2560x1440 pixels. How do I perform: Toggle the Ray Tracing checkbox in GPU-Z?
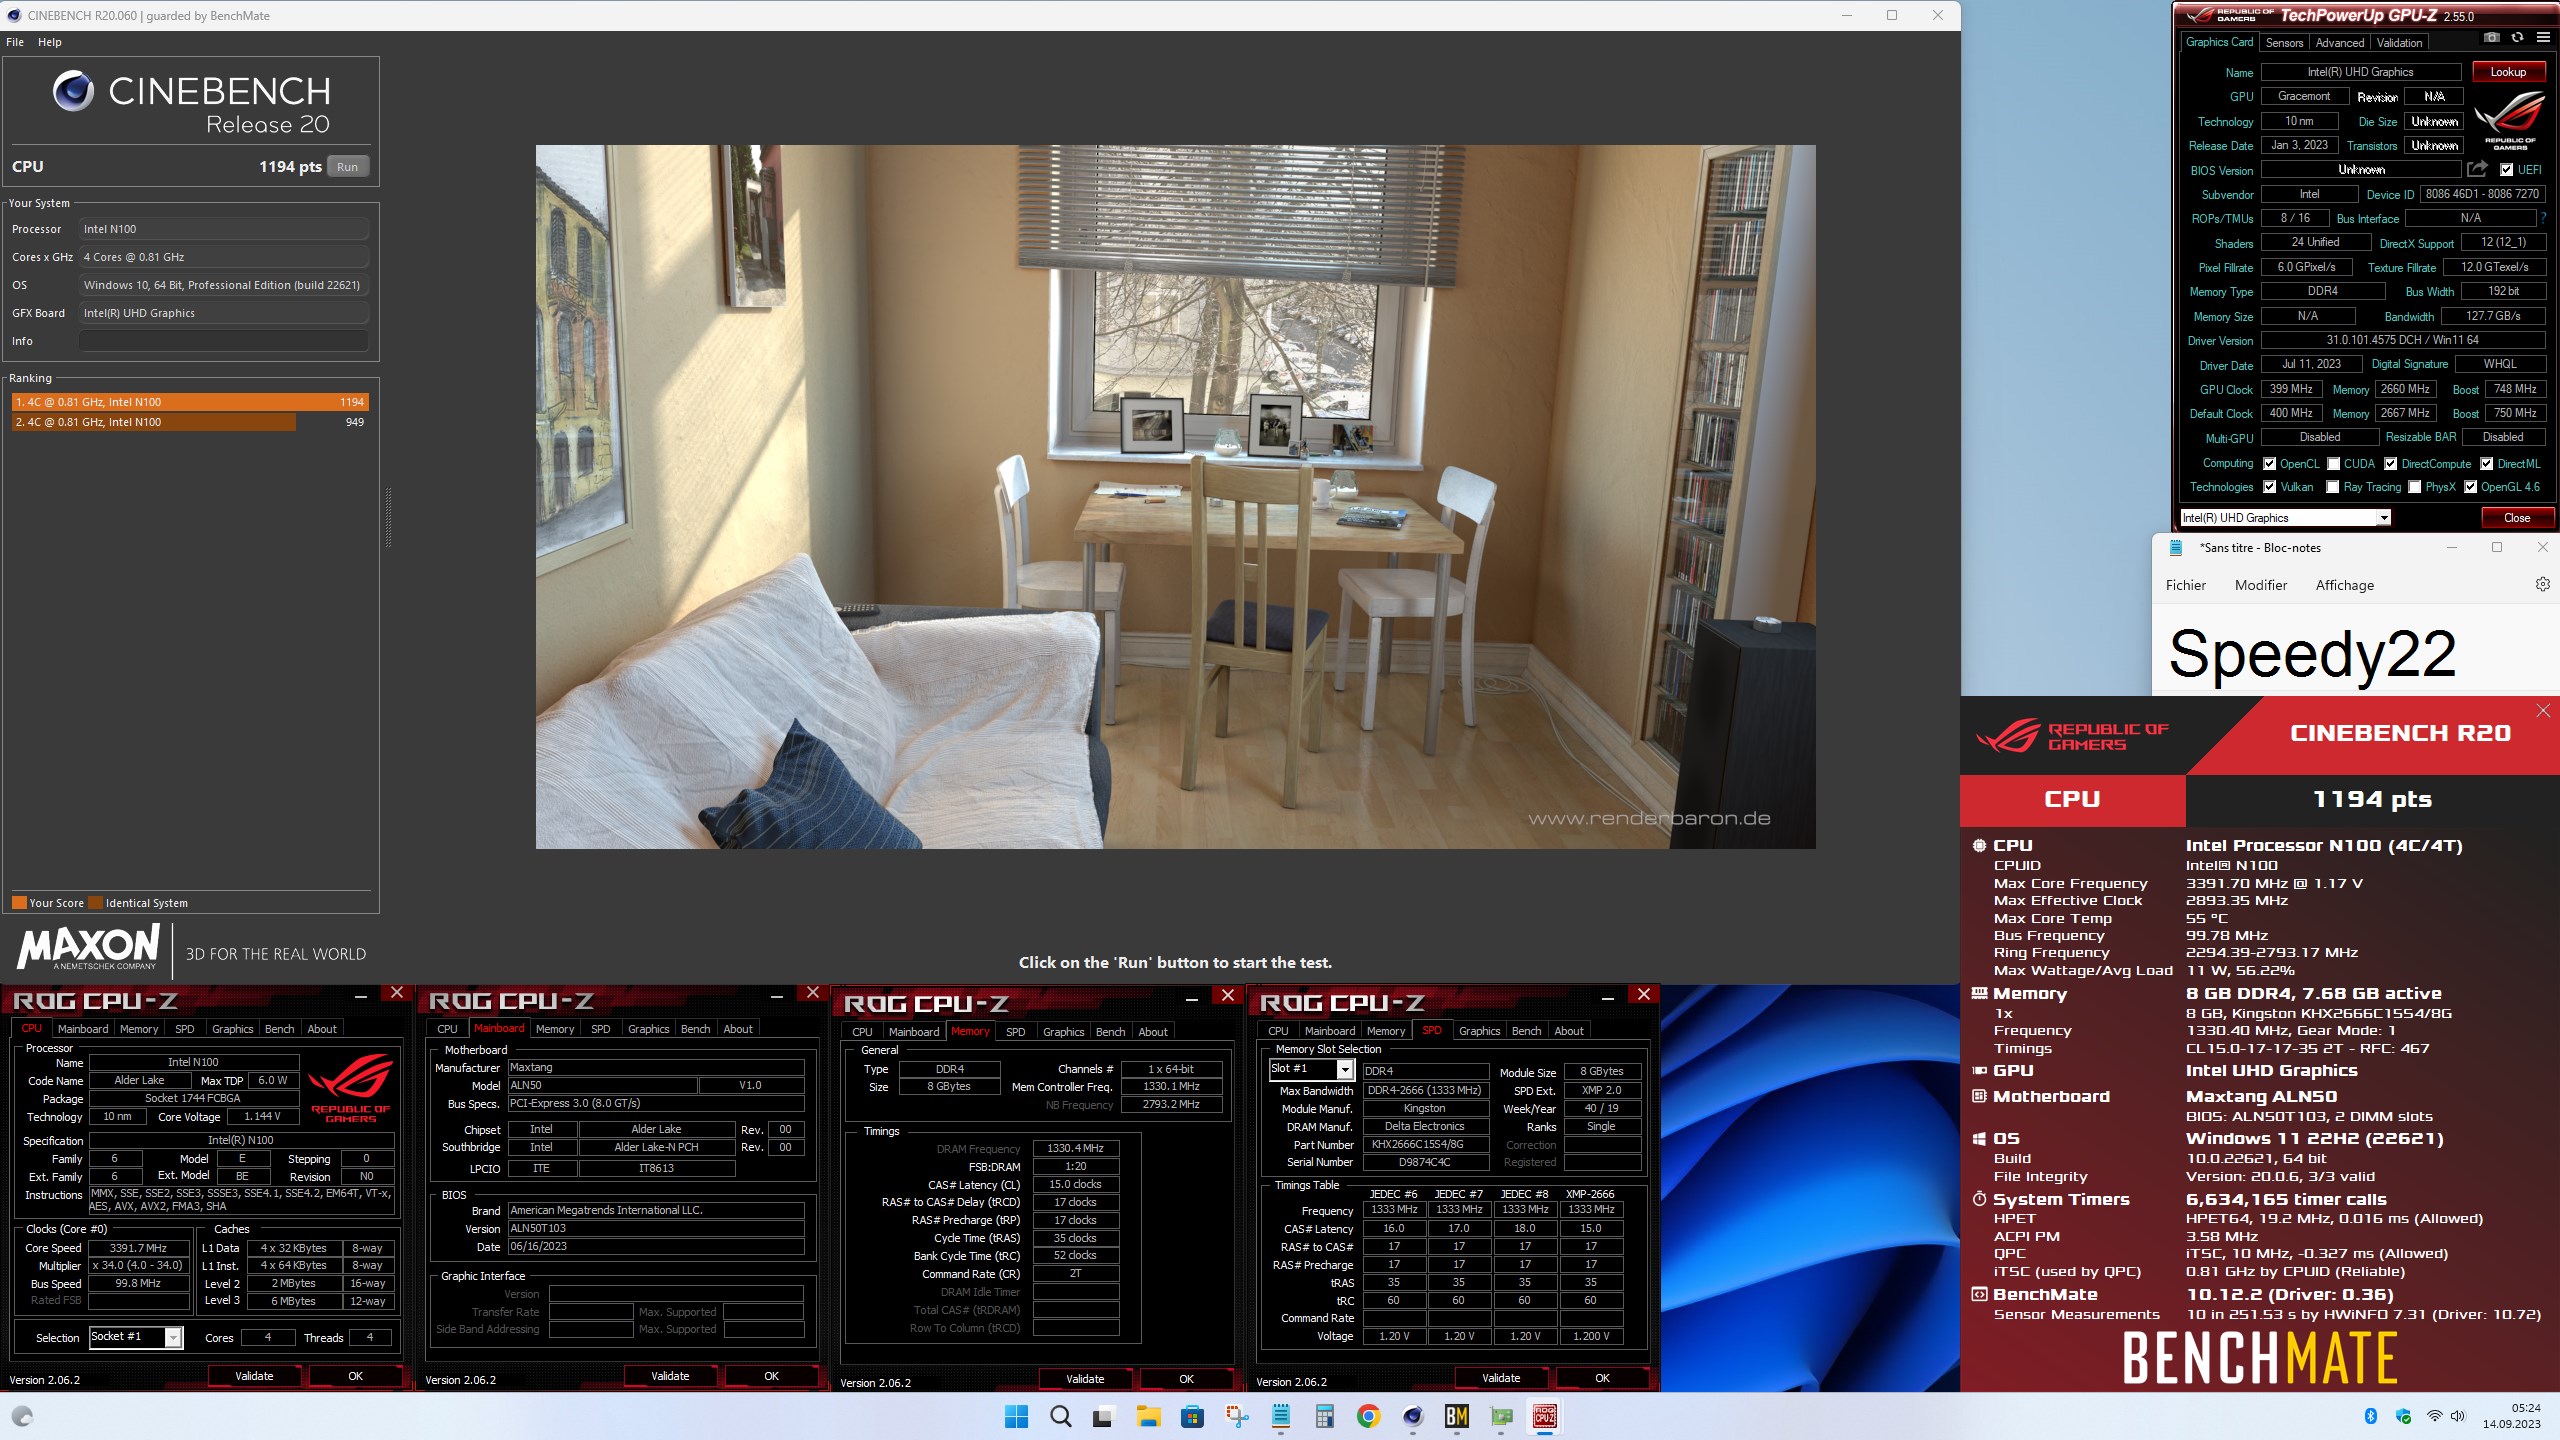point(2333,487)
